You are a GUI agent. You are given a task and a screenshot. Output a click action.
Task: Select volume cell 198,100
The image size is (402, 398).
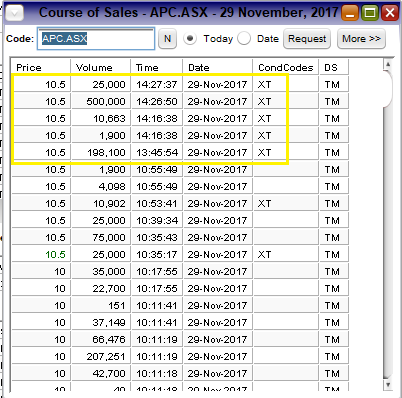100,153
